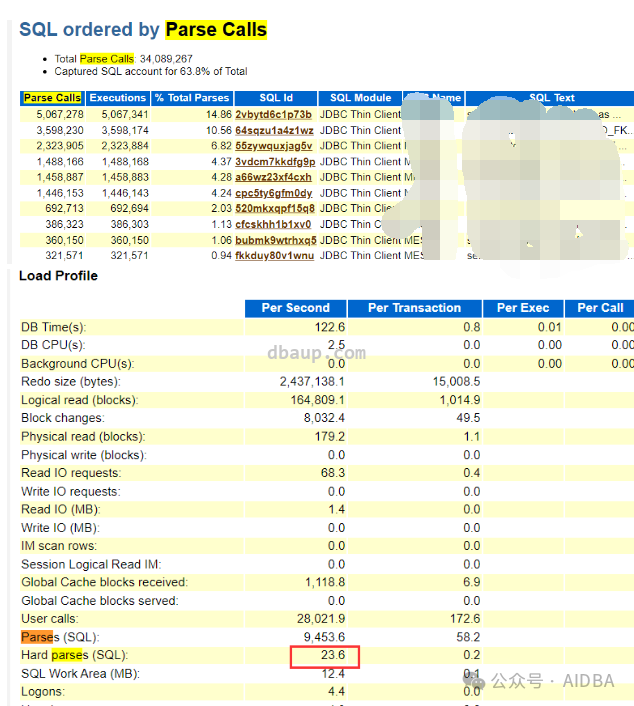Click percent total parses value 10.56
Viewport: 634px width, 706px height.
coord(219,130)
